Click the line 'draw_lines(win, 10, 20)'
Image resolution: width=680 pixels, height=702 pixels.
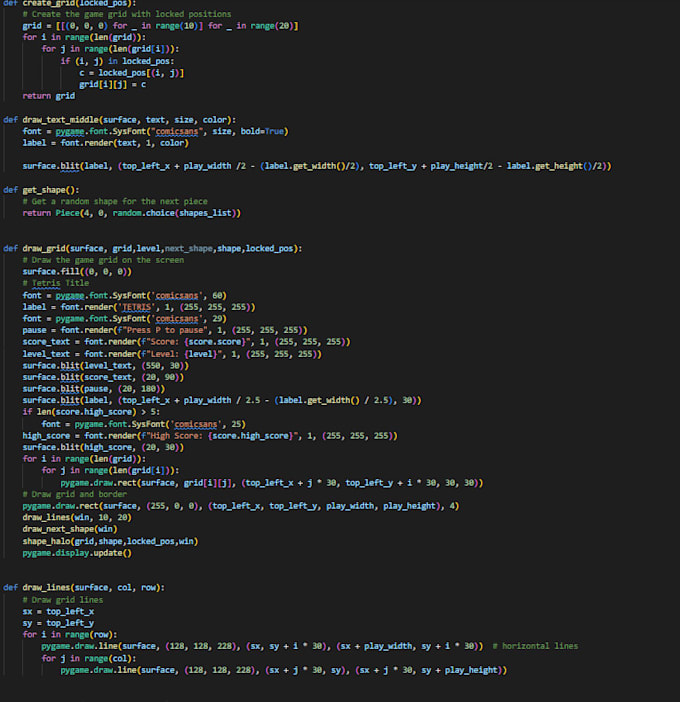[x=77, y=518]
